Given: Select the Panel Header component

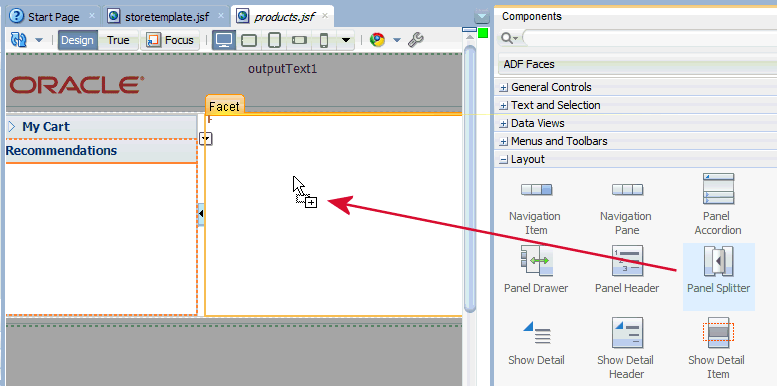Looking at the screenshot, I should click(x=627, y=270).
